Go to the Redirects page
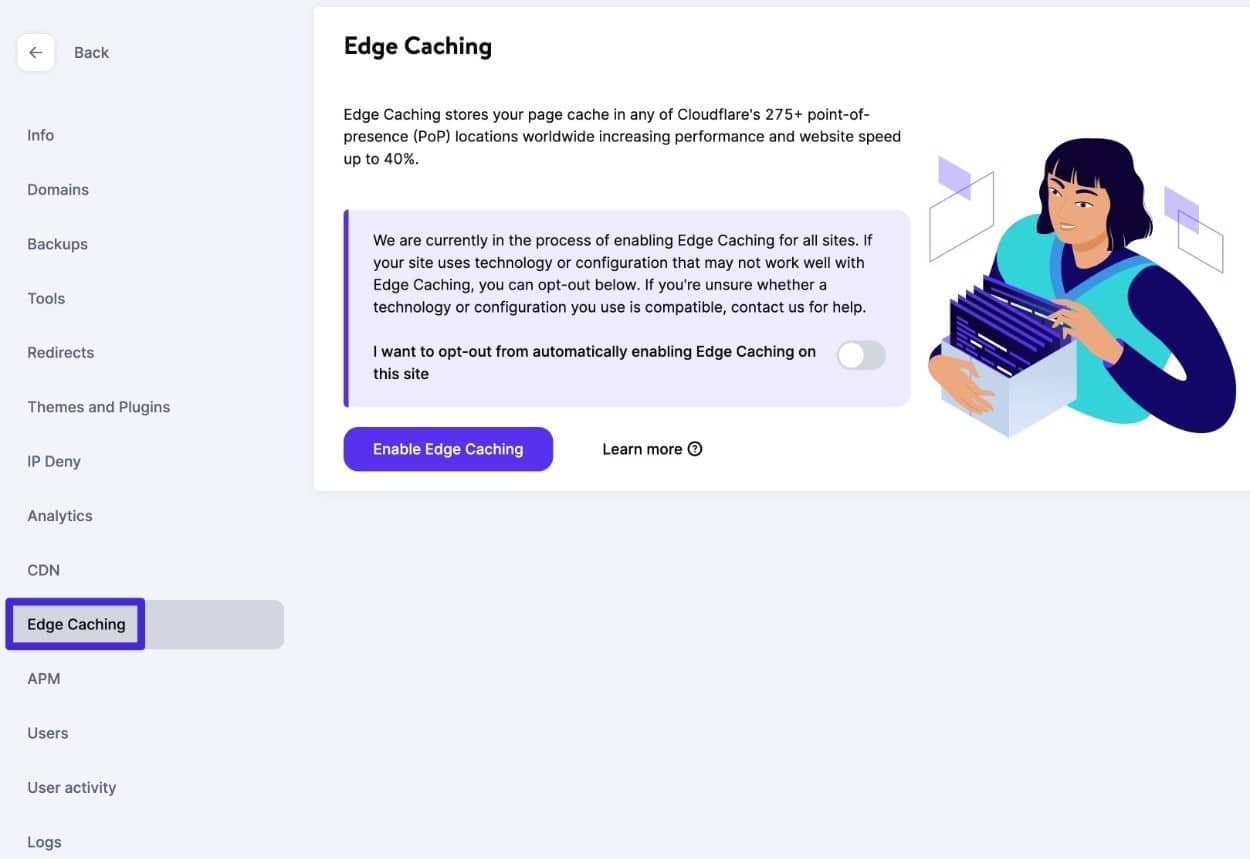 coord(60,352)
